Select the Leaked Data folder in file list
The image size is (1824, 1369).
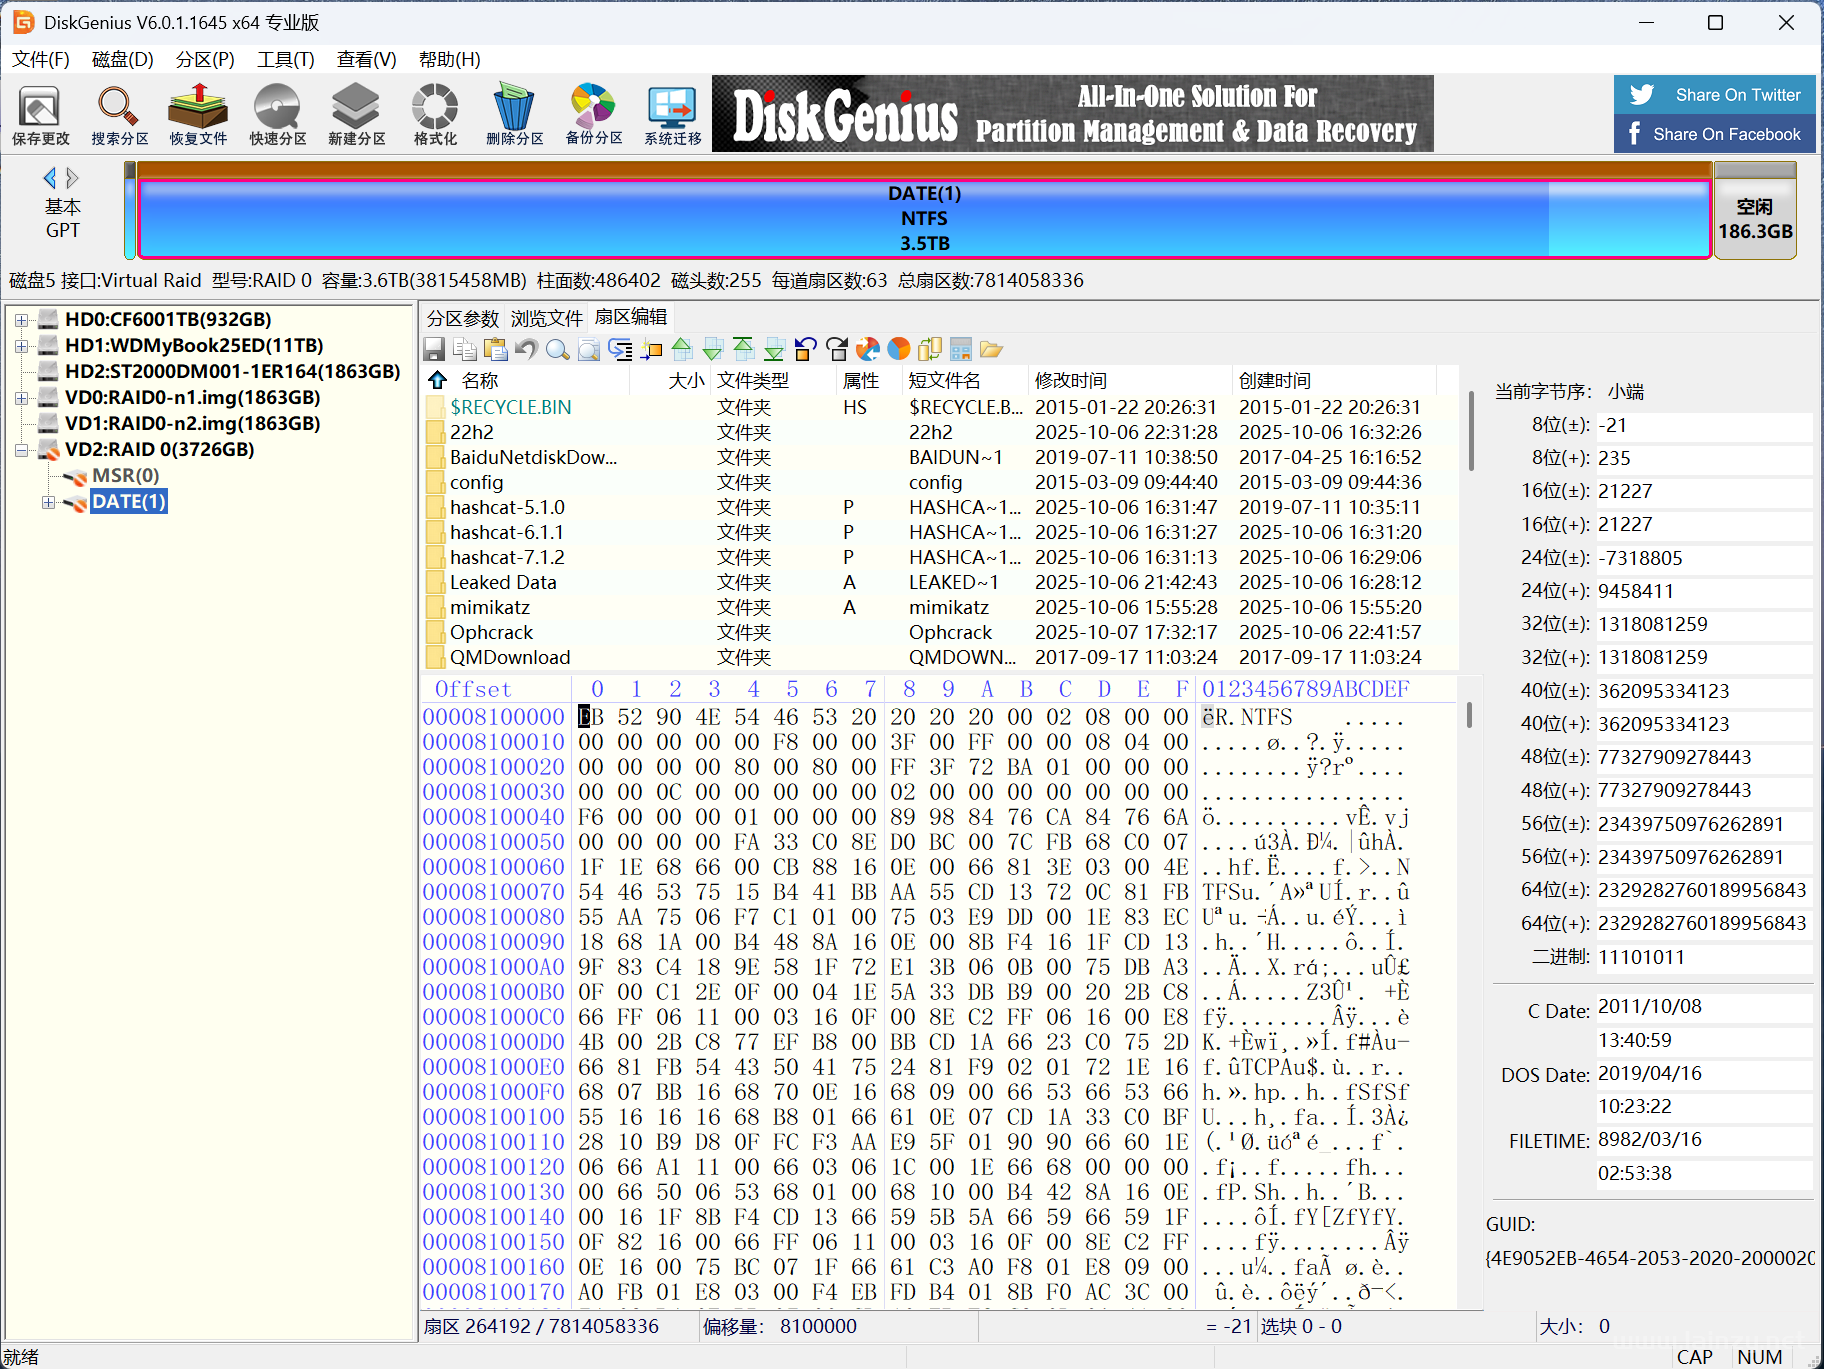click(503, 582)
